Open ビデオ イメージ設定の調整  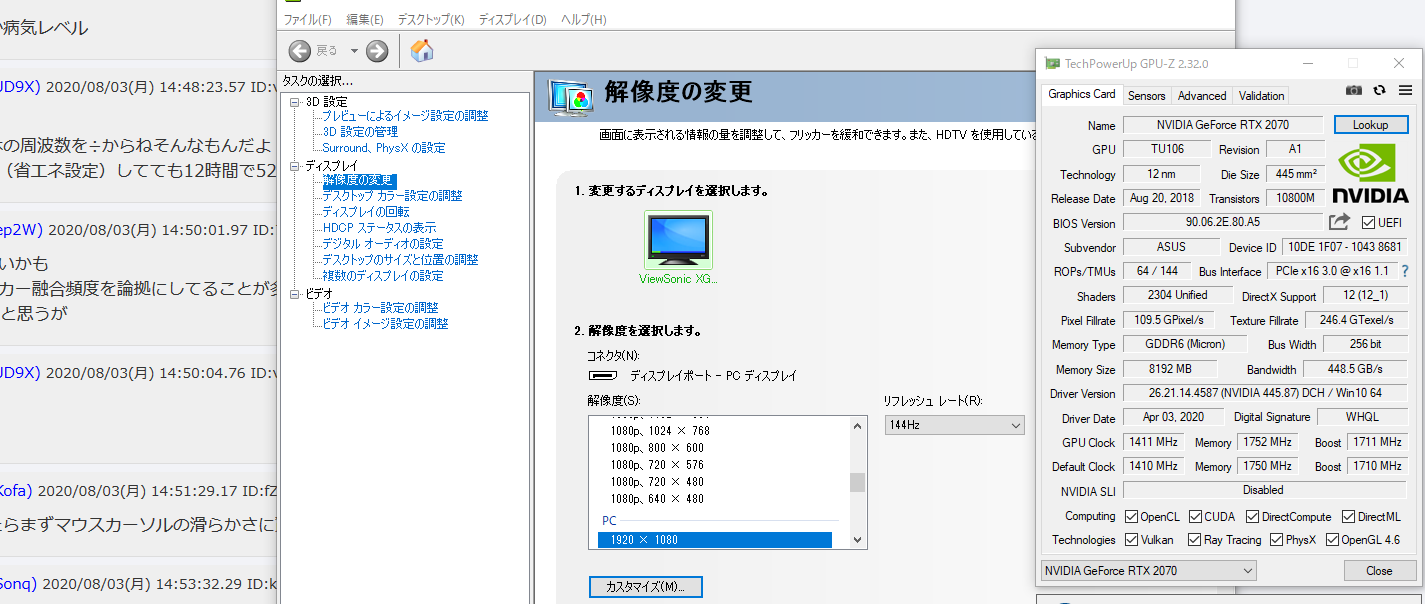385,324
